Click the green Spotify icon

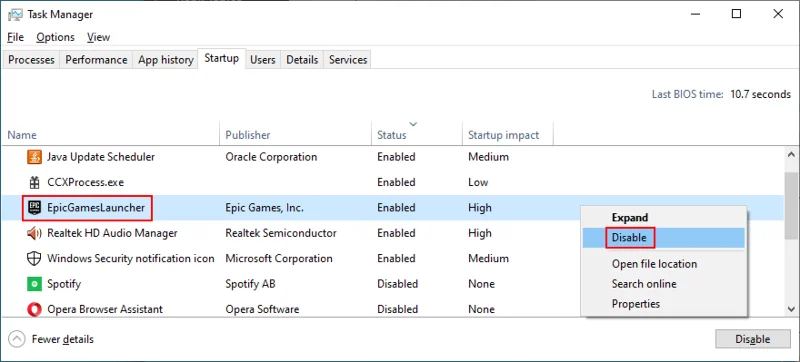(34, 283)
